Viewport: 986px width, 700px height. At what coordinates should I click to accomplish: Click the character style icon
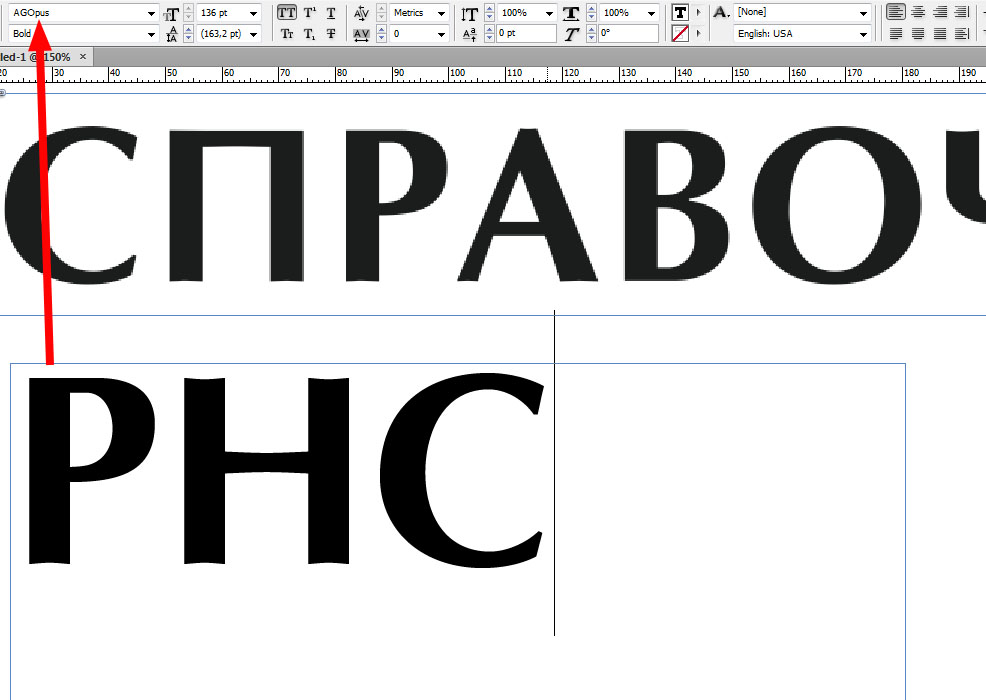721,12
